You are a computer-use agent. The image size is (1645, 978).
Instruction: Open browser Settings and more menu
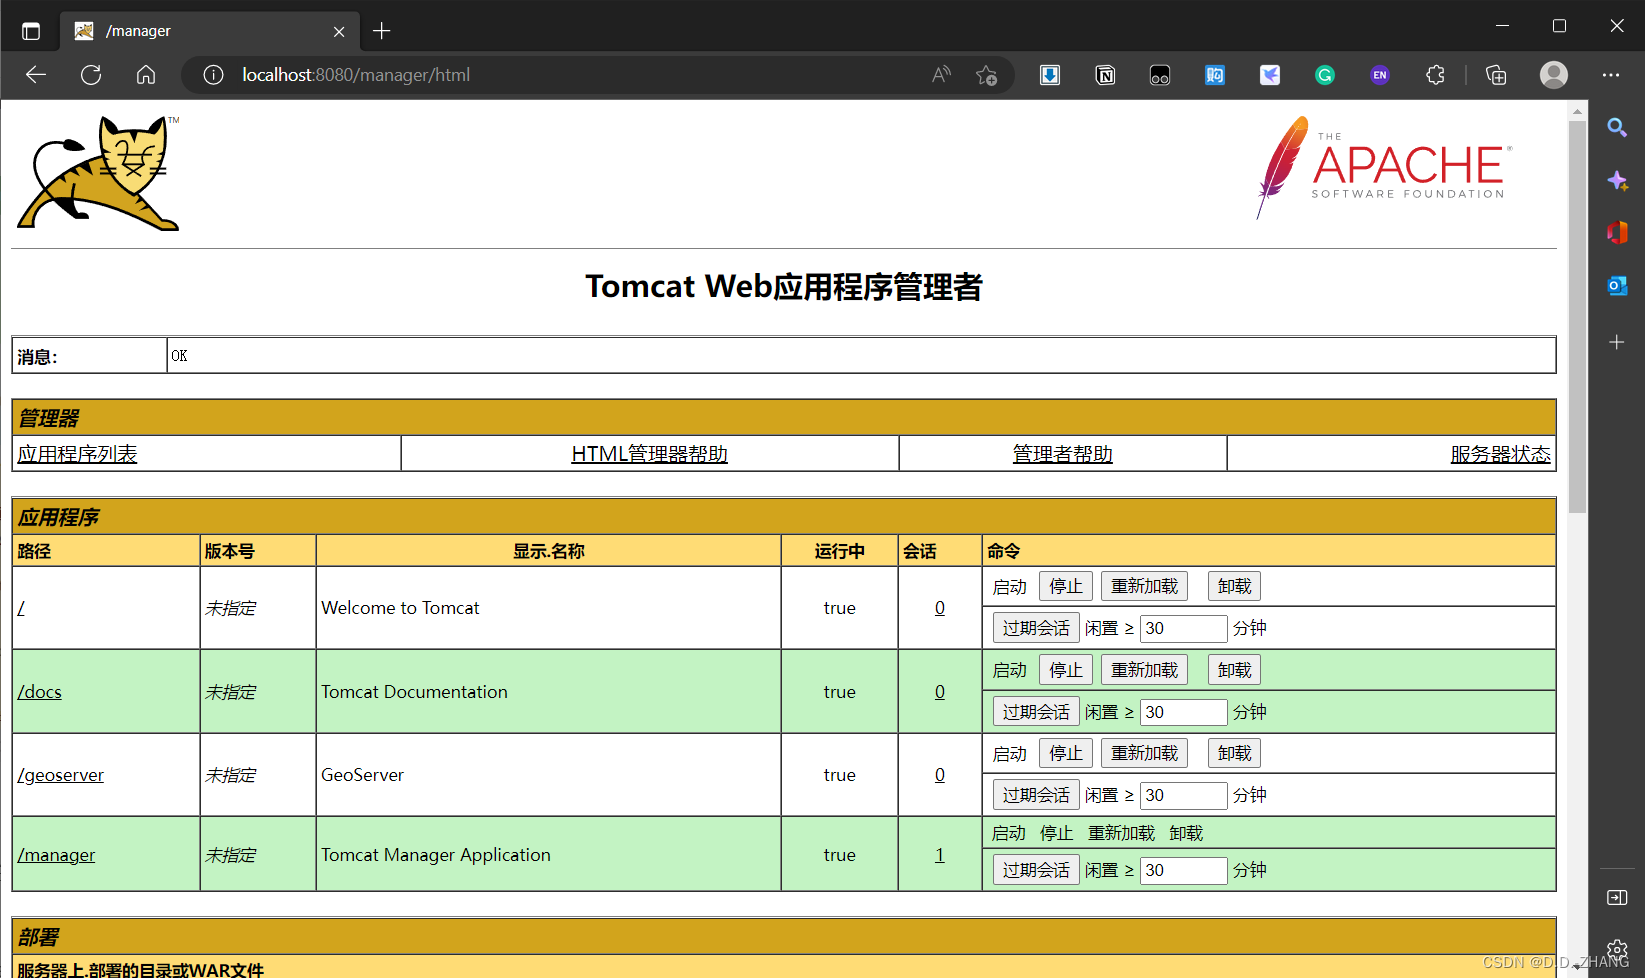point(1610,75)
